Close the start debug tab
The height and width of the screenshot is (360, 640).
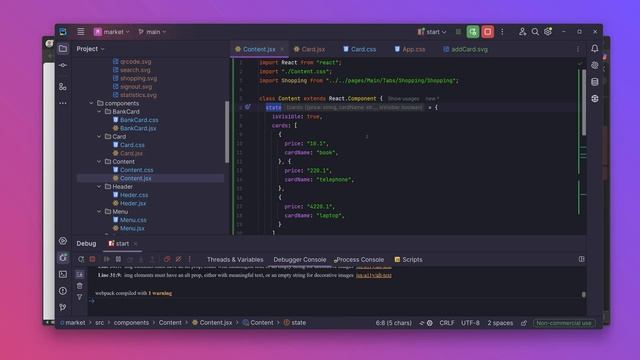(135, 244)
